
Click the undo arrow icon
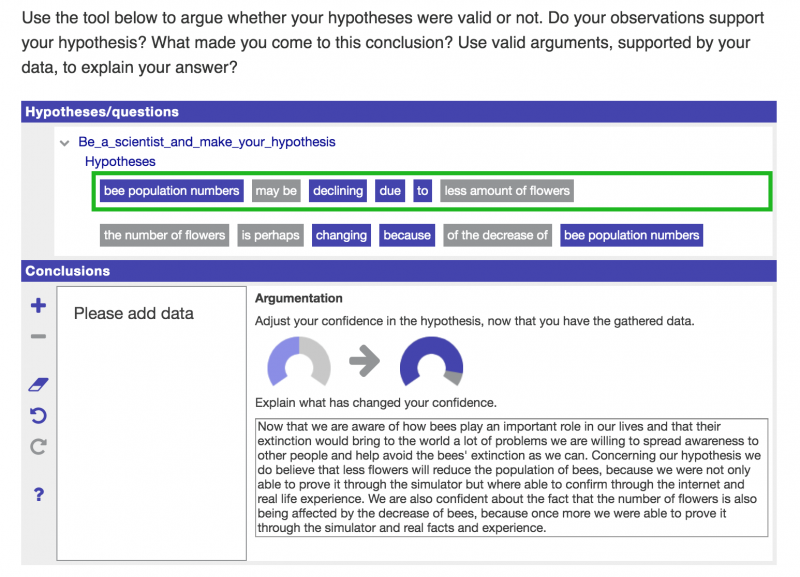(x=38, y=415)
